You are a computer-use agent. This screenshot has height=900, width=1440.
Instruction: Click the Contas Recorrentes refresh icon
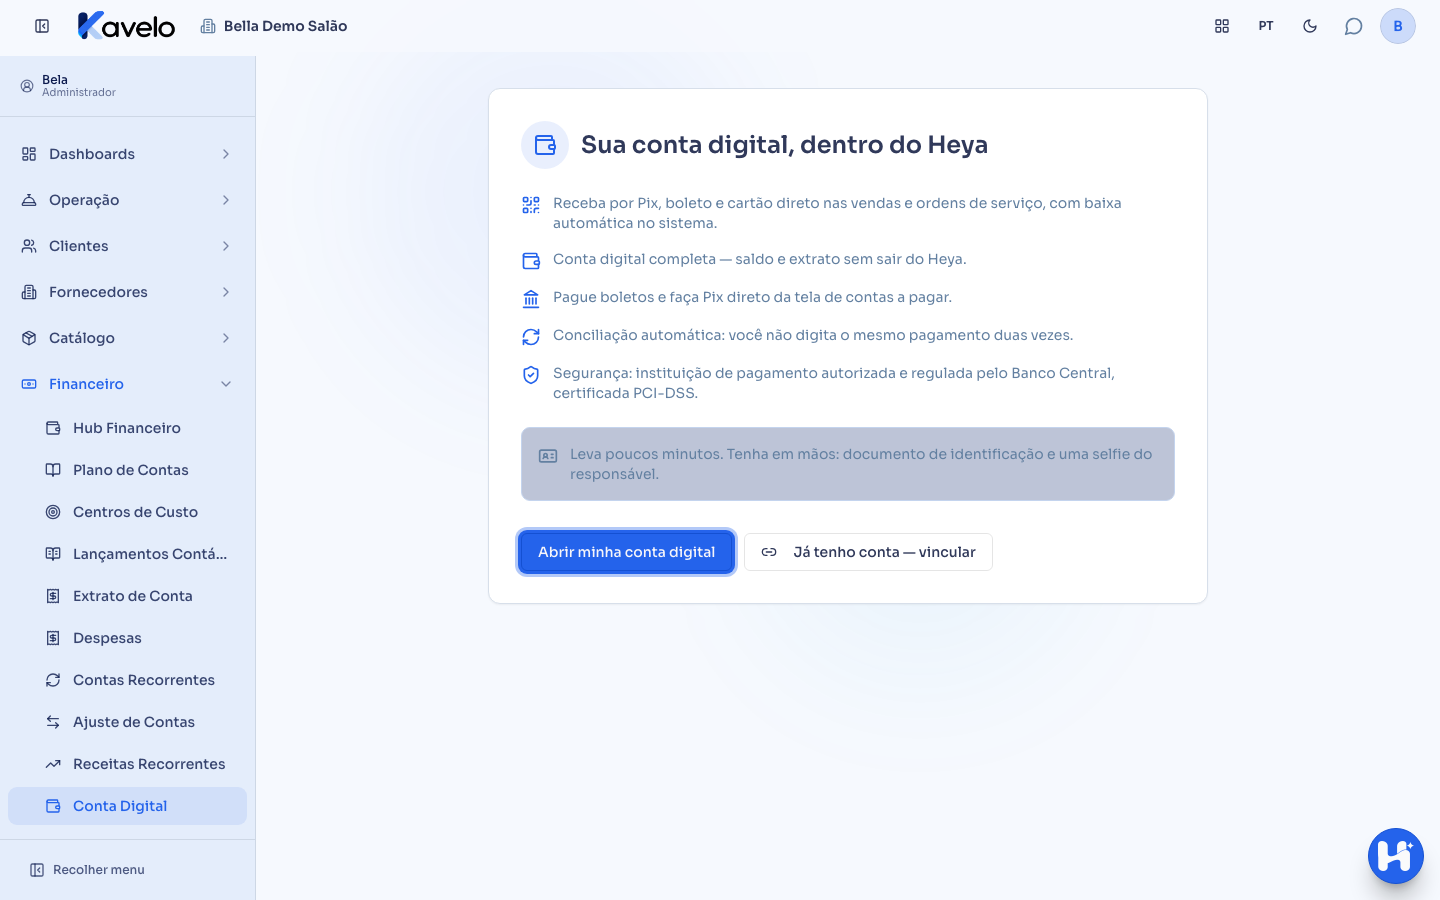(x=53, y=680)
